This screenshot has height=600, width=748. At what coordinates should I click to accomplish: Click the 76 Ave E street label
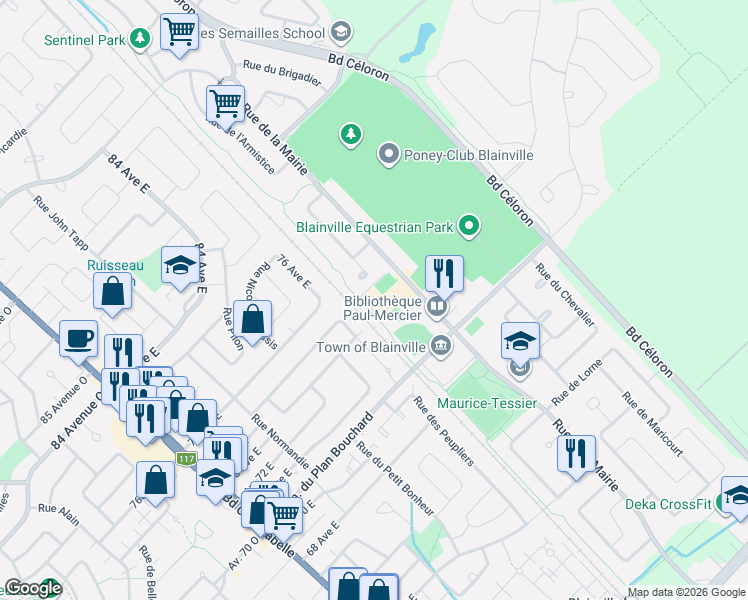(294, 272)
